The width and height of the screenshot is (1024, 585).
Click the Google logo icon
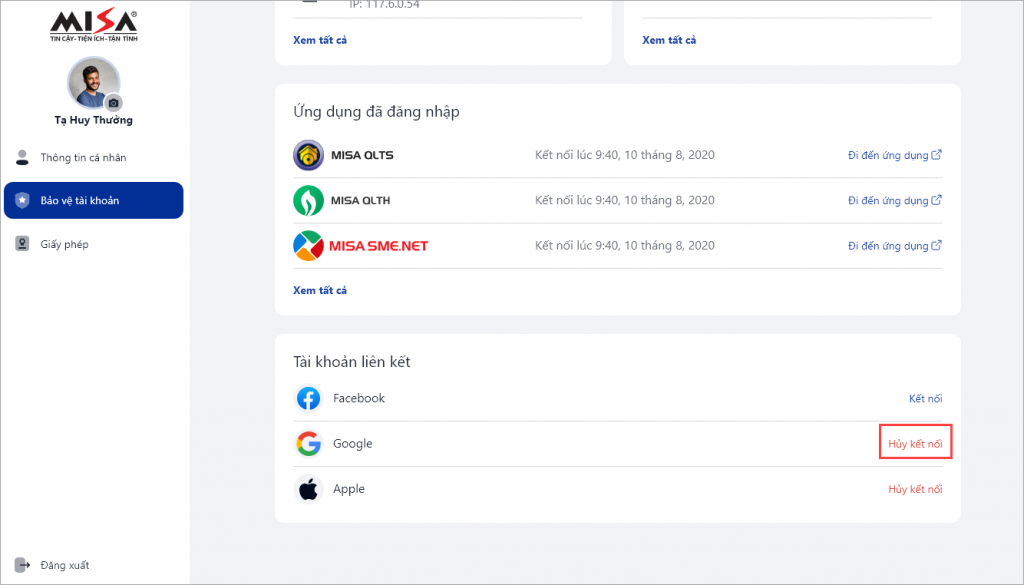coord(308,443)
